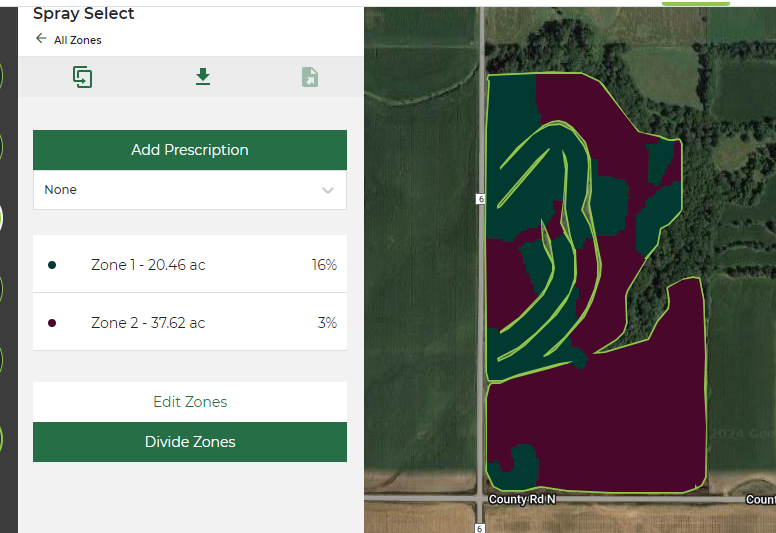Screen dimensions: 776x533
Task: Click the grayed-out export file icon
Action: 310,77
